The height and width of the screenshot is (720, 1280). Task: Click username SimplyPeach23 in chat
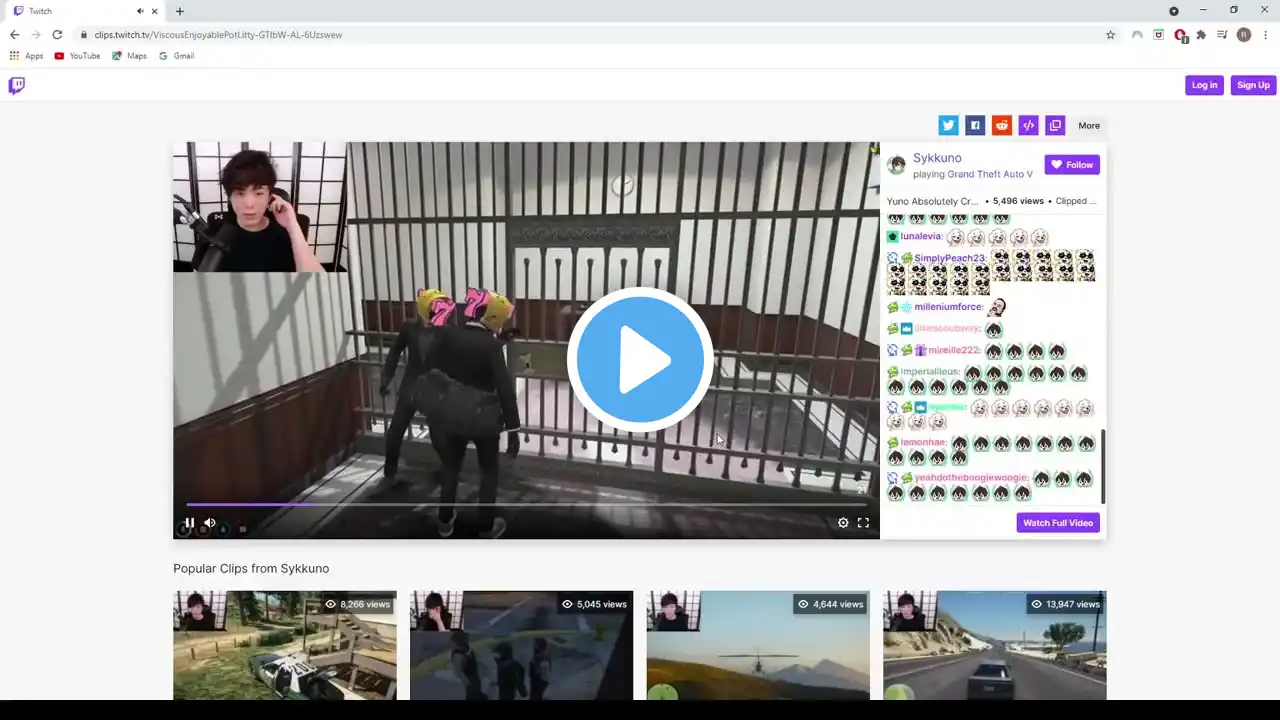950,258
